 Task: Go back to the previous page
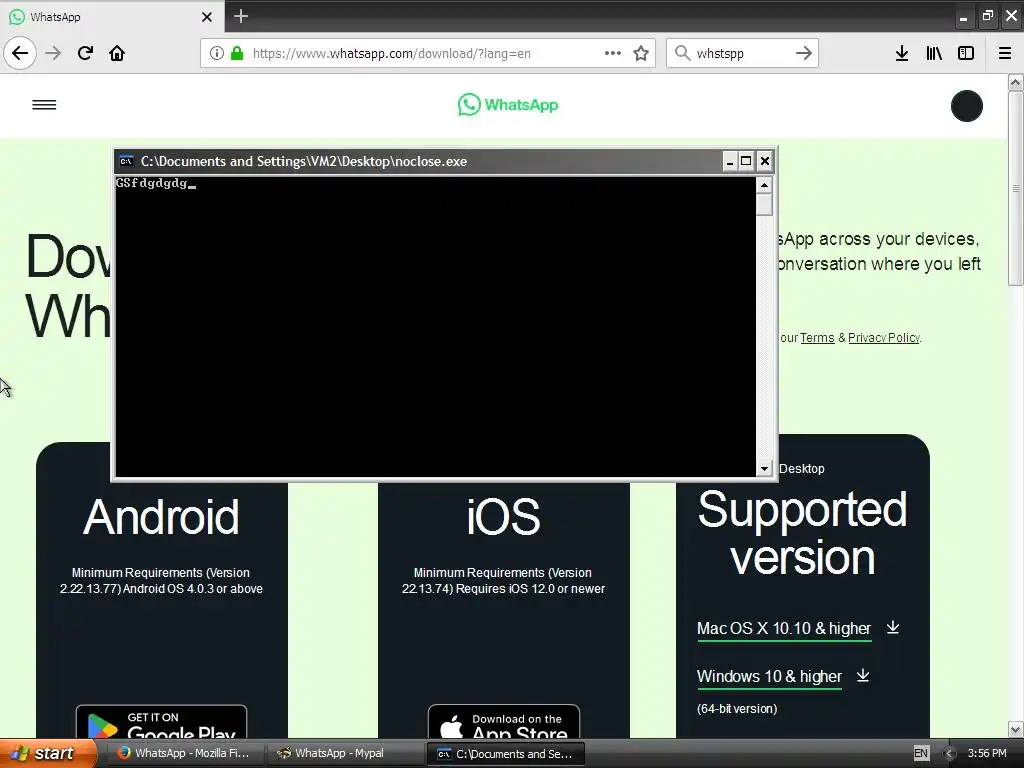coord(20,53)
